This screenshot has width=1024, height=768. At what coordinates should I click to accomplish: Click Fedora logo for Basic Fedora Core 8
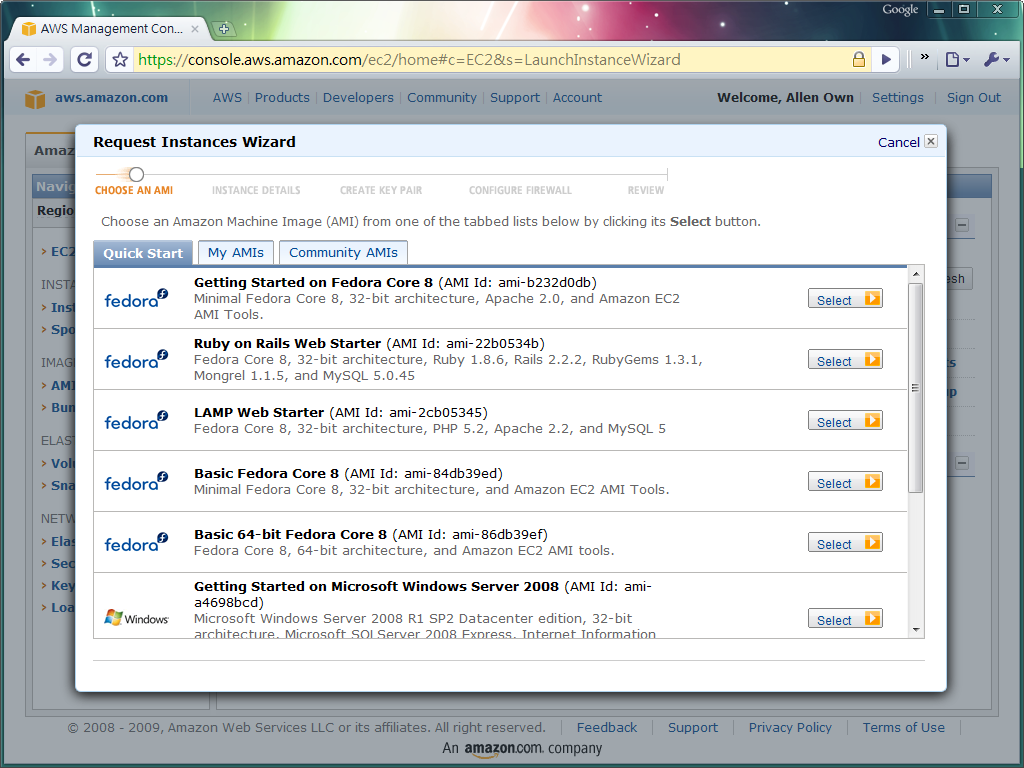point(136,482)
